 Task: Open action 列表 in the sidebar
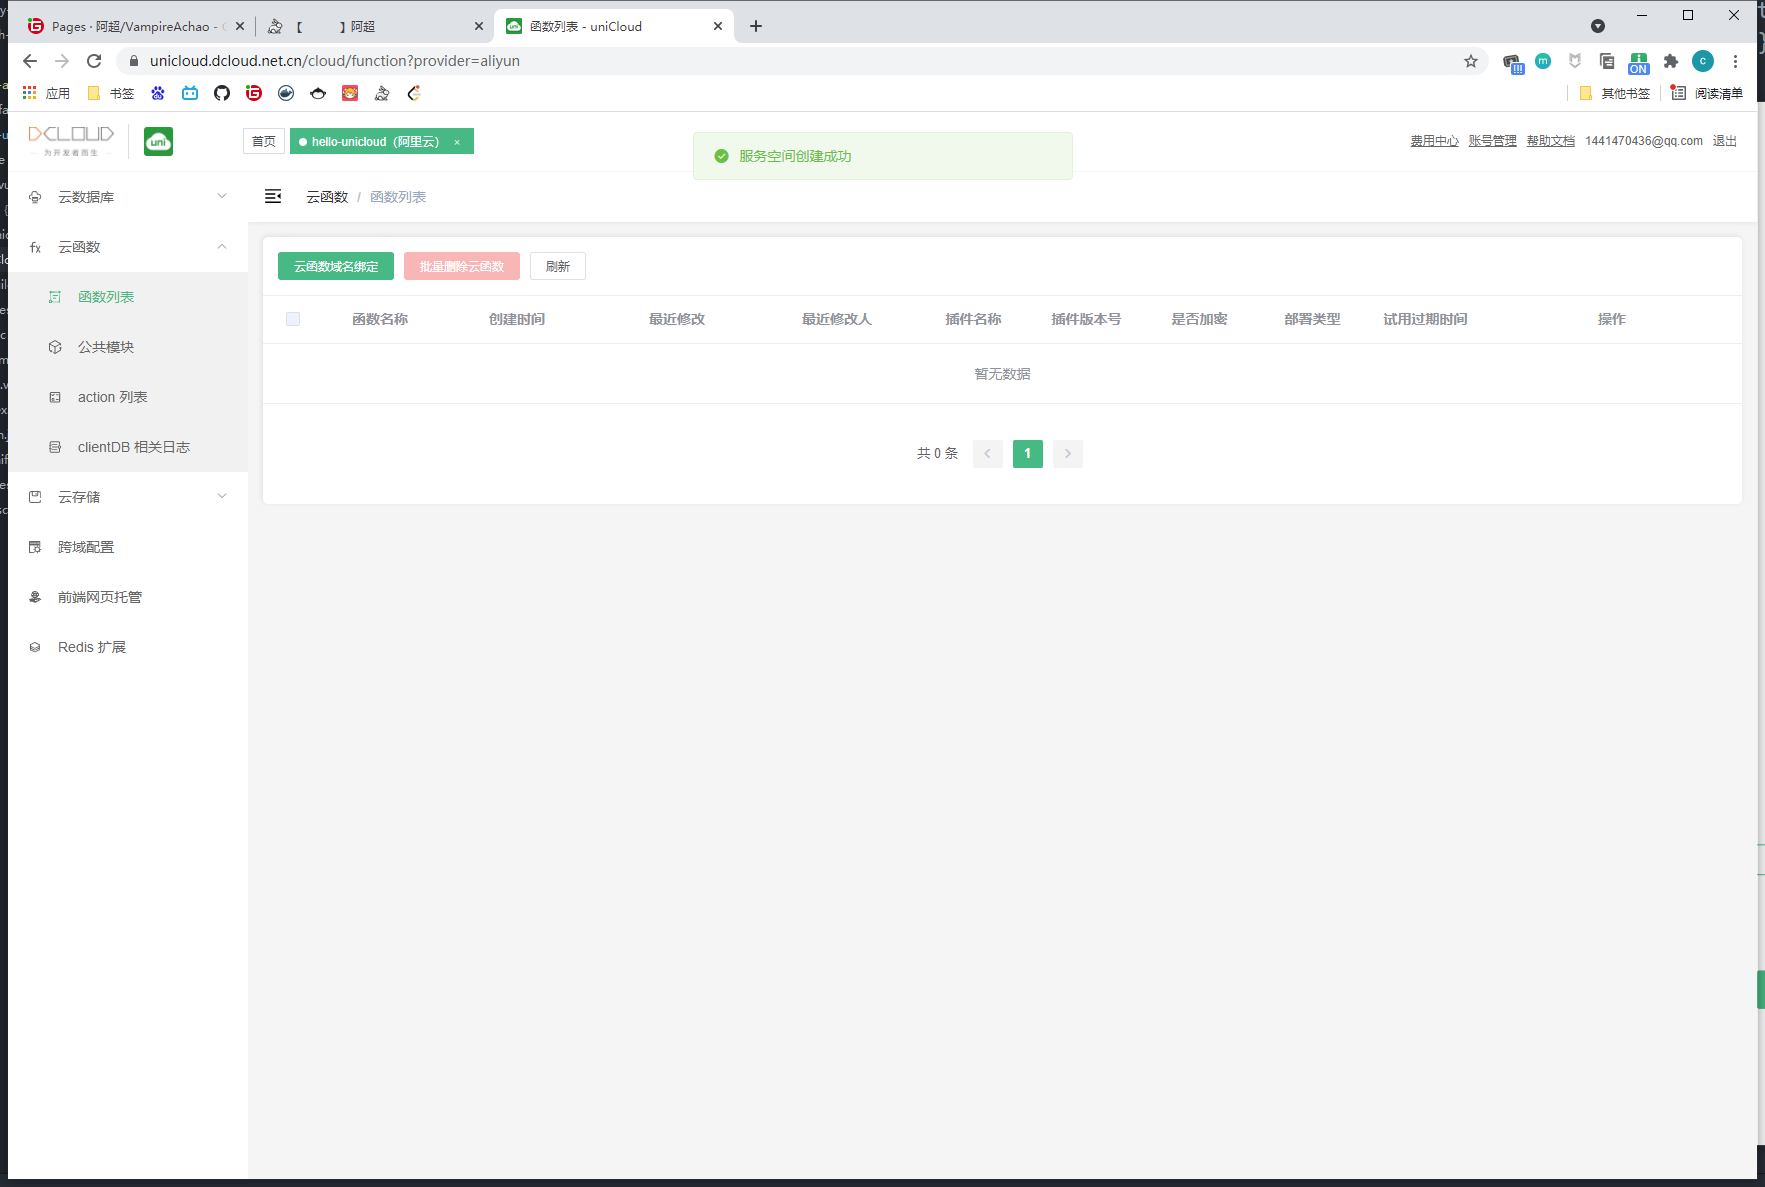point(112,397)
